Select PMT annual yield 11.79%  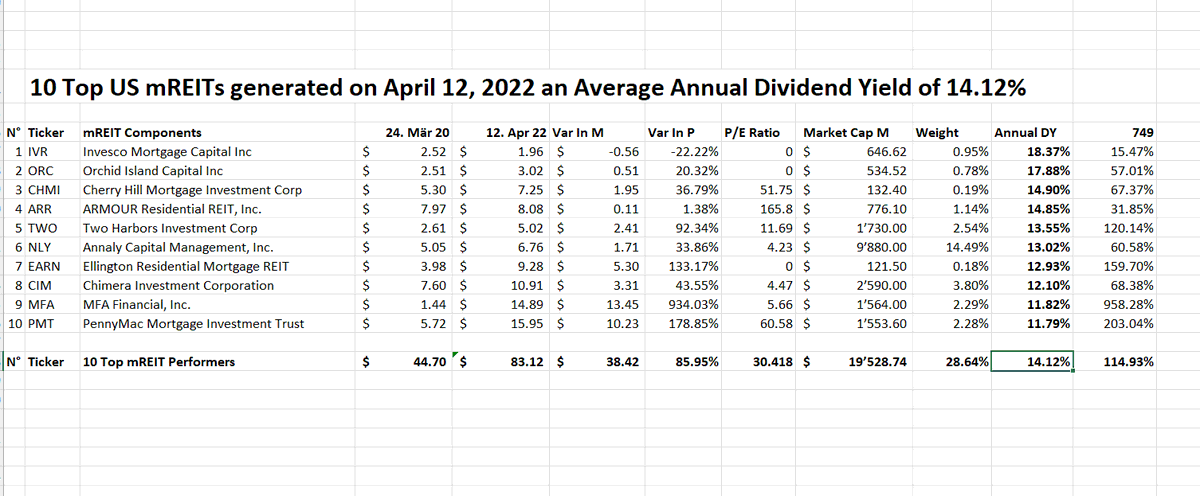pos(1048,324)
